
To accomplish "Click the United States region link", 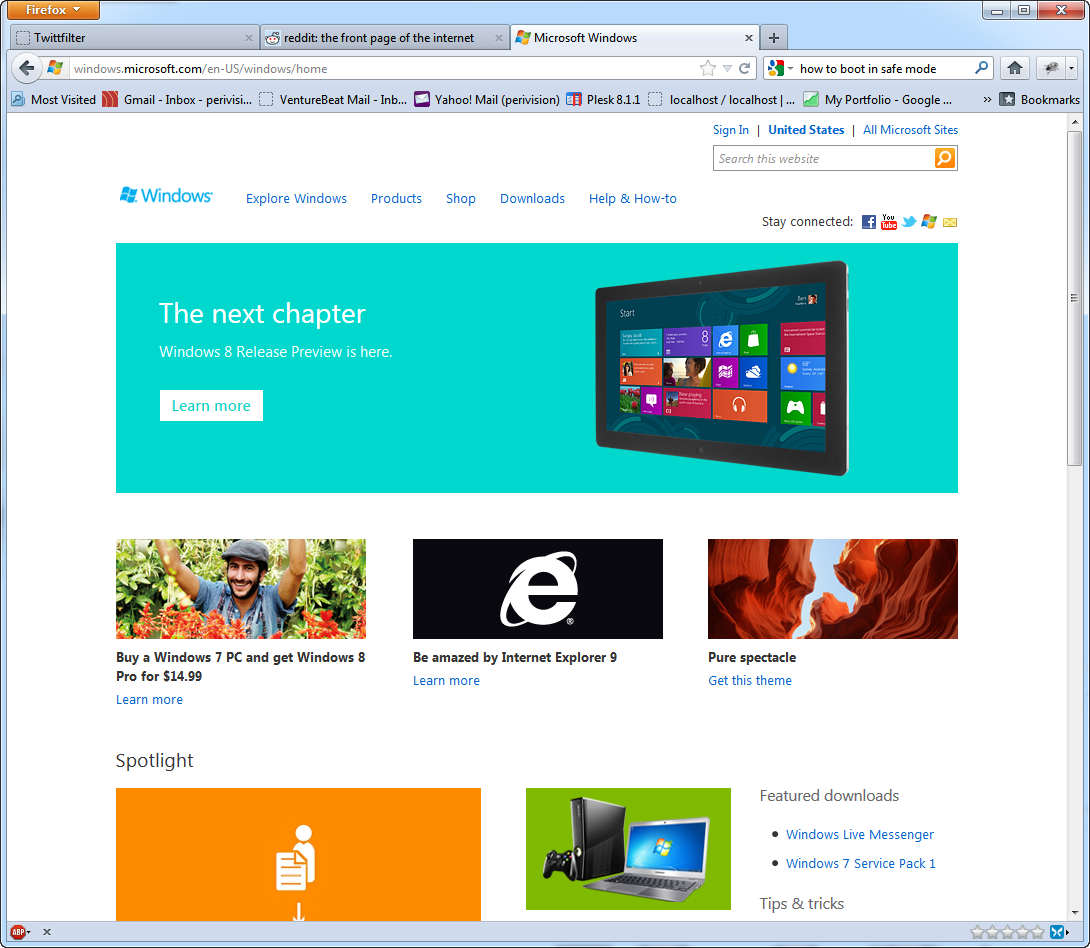I will tap(806, 129).
